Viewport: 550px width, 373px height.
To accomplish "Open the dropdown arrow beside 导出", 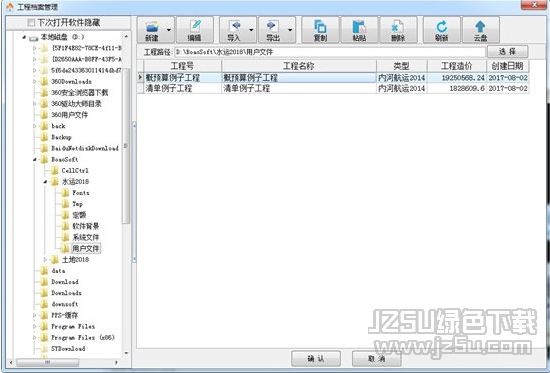I will click(290, 30).
